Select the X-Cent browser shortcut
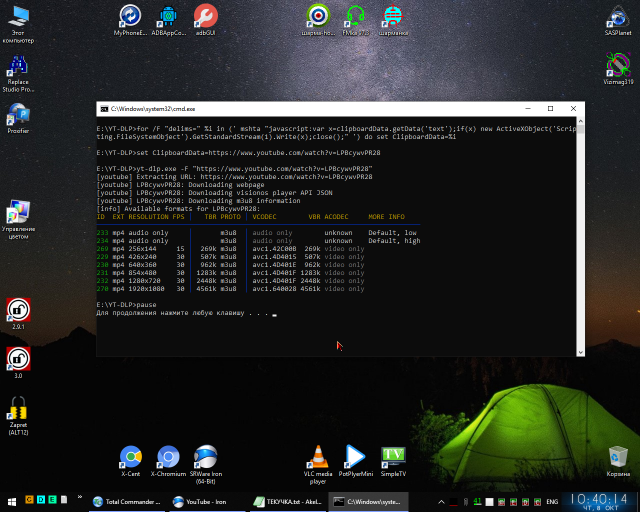 [131, 461]
